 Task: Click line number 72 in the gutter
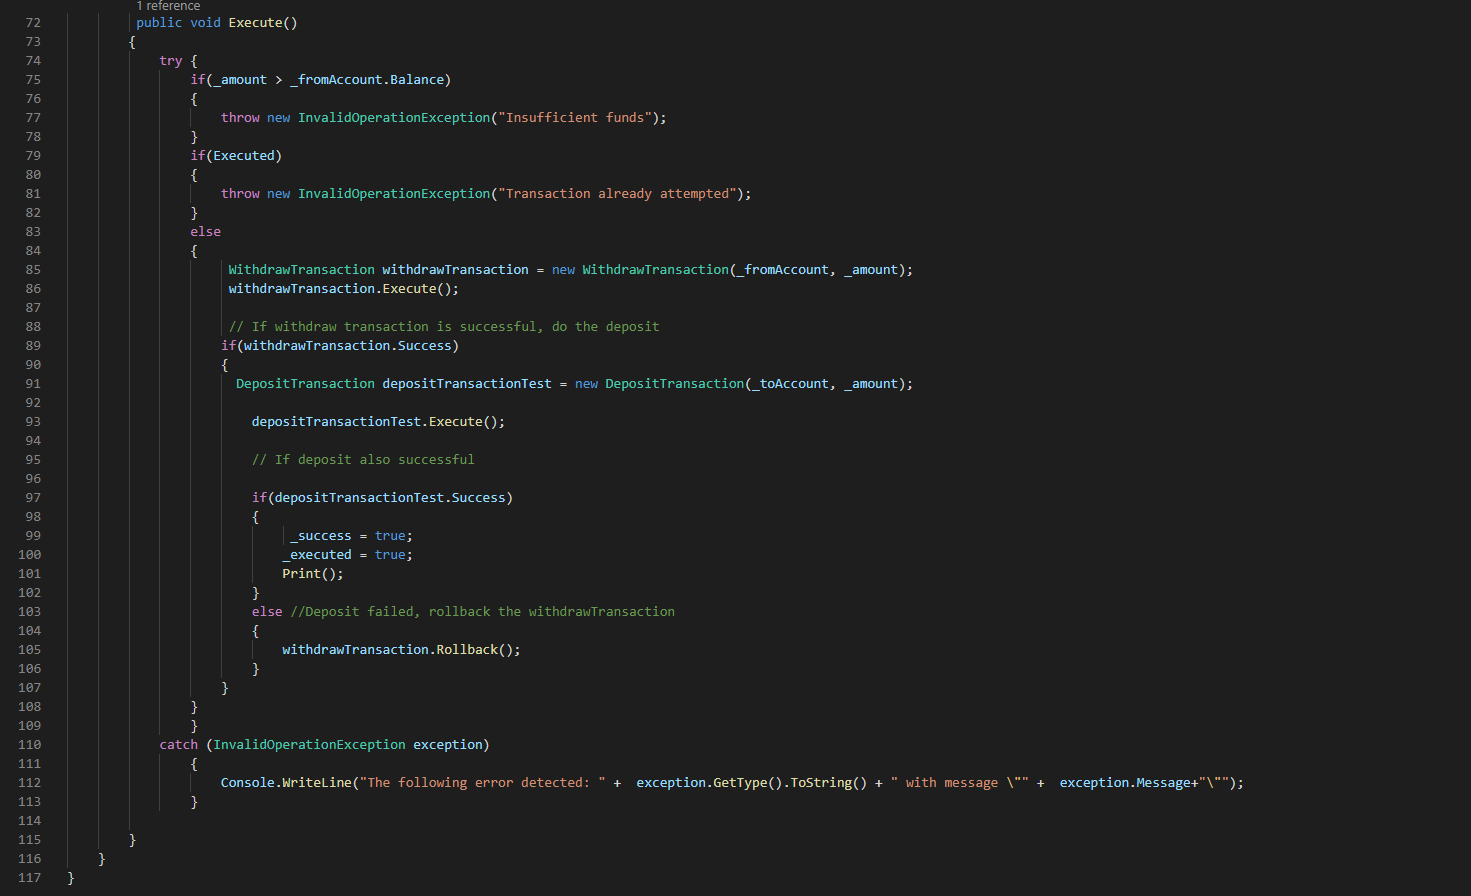pyautogui.click(x=33, y=22)
